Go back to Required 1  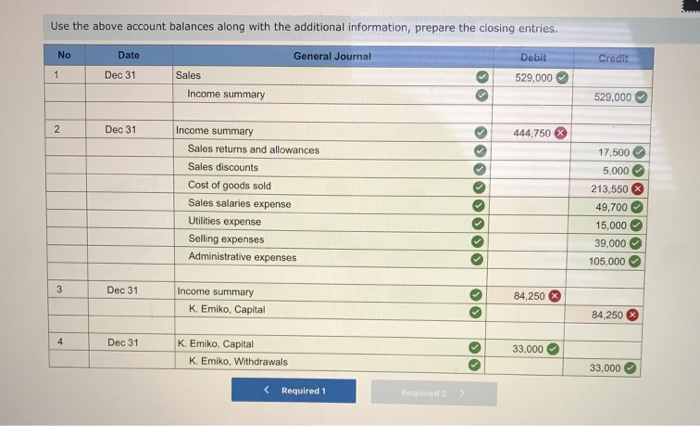click(x=293, y=390)
